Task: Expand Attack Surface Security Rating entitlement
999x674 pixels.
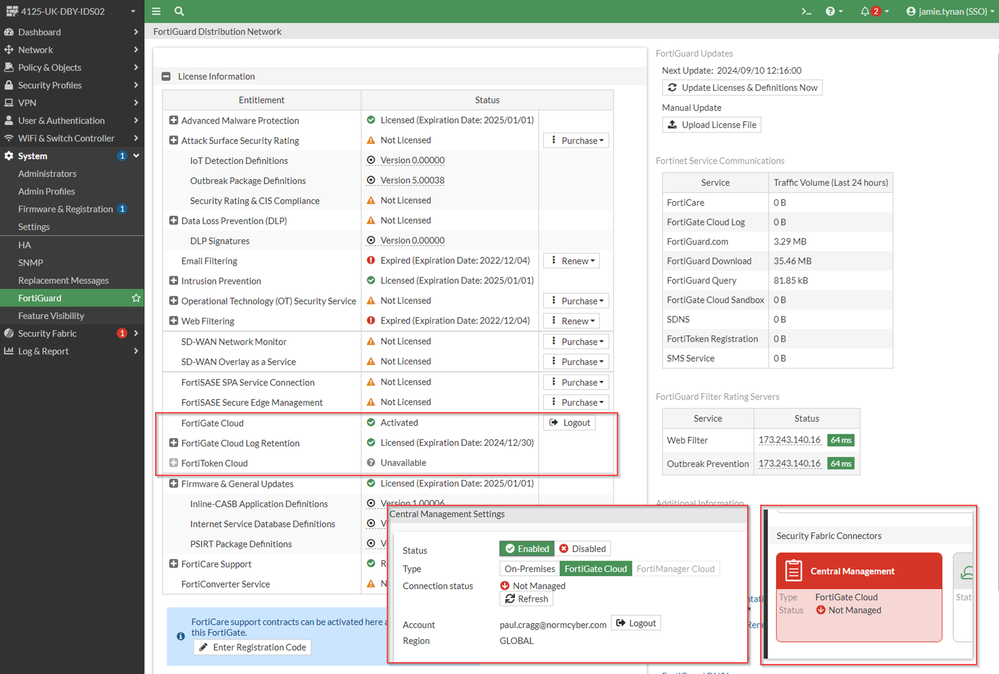Action: [173, 140]
